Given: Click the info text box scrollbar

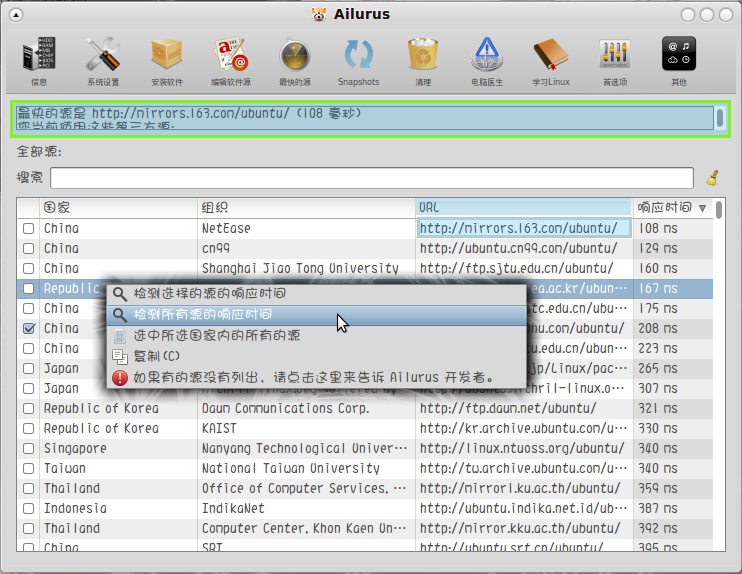Looking at the screenshot, I should (x=719, y=118).
